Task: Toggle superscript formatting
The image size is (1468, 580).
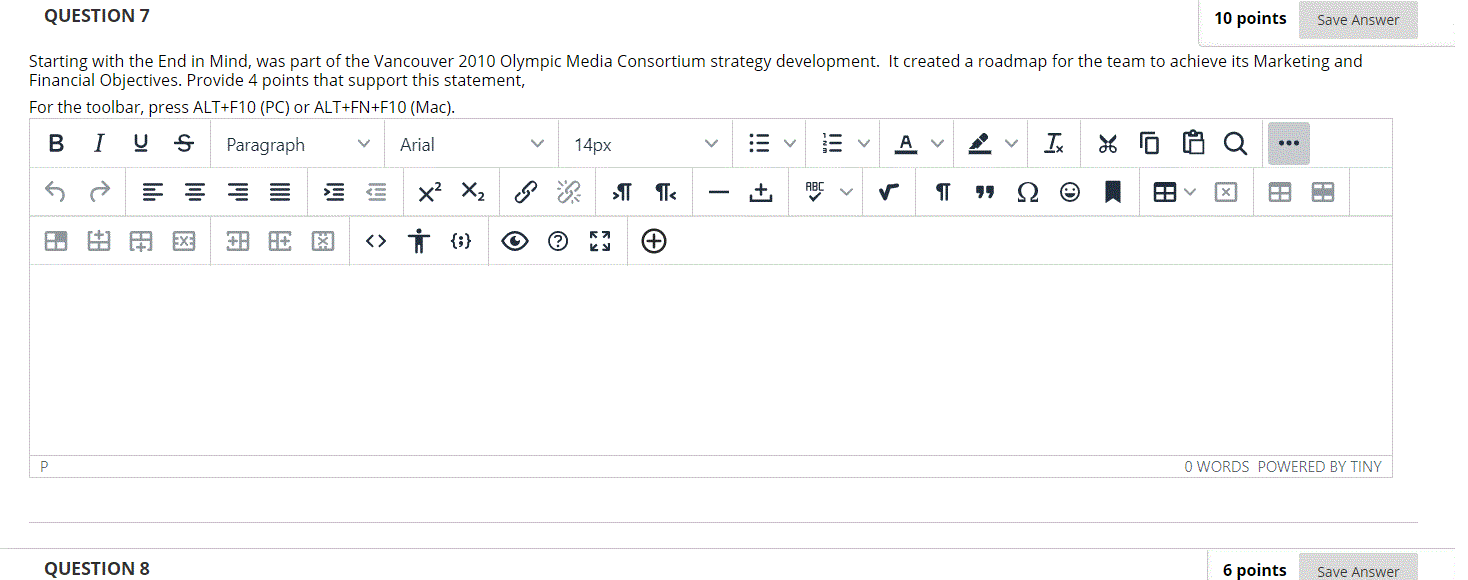Action: point(431,192)
